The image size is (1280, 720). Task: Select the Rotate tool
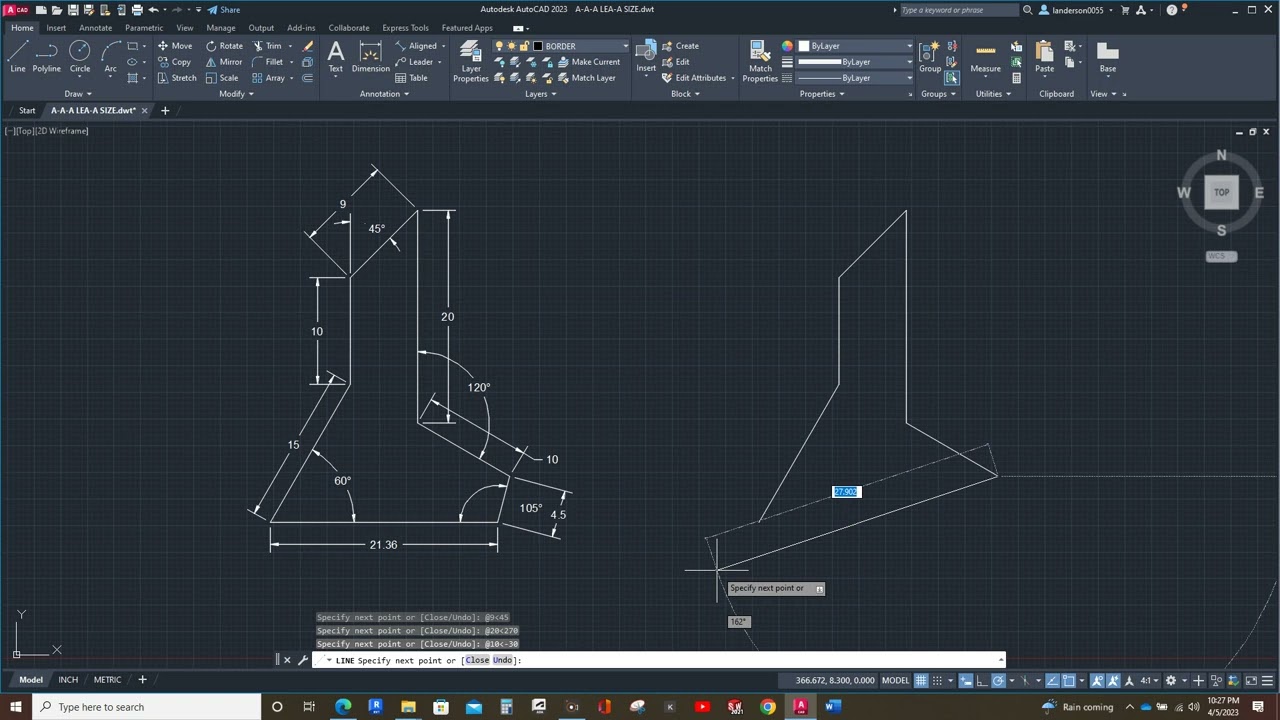(223, 46)
